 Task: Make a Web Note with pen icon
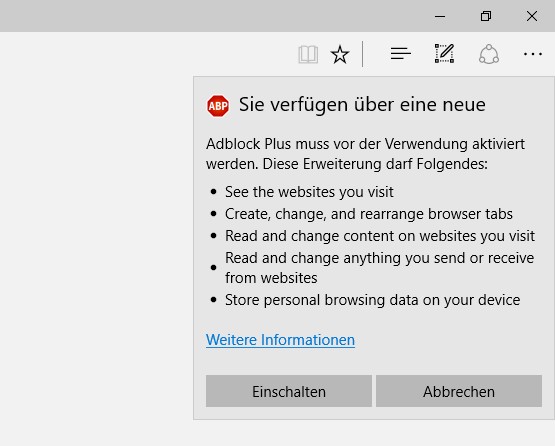coord(444,54)
